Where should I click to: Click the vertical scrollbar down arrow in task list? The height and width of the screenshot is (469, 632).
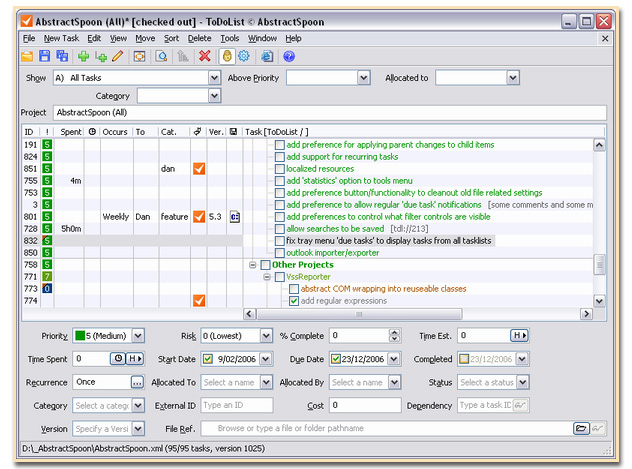point(599,301)
